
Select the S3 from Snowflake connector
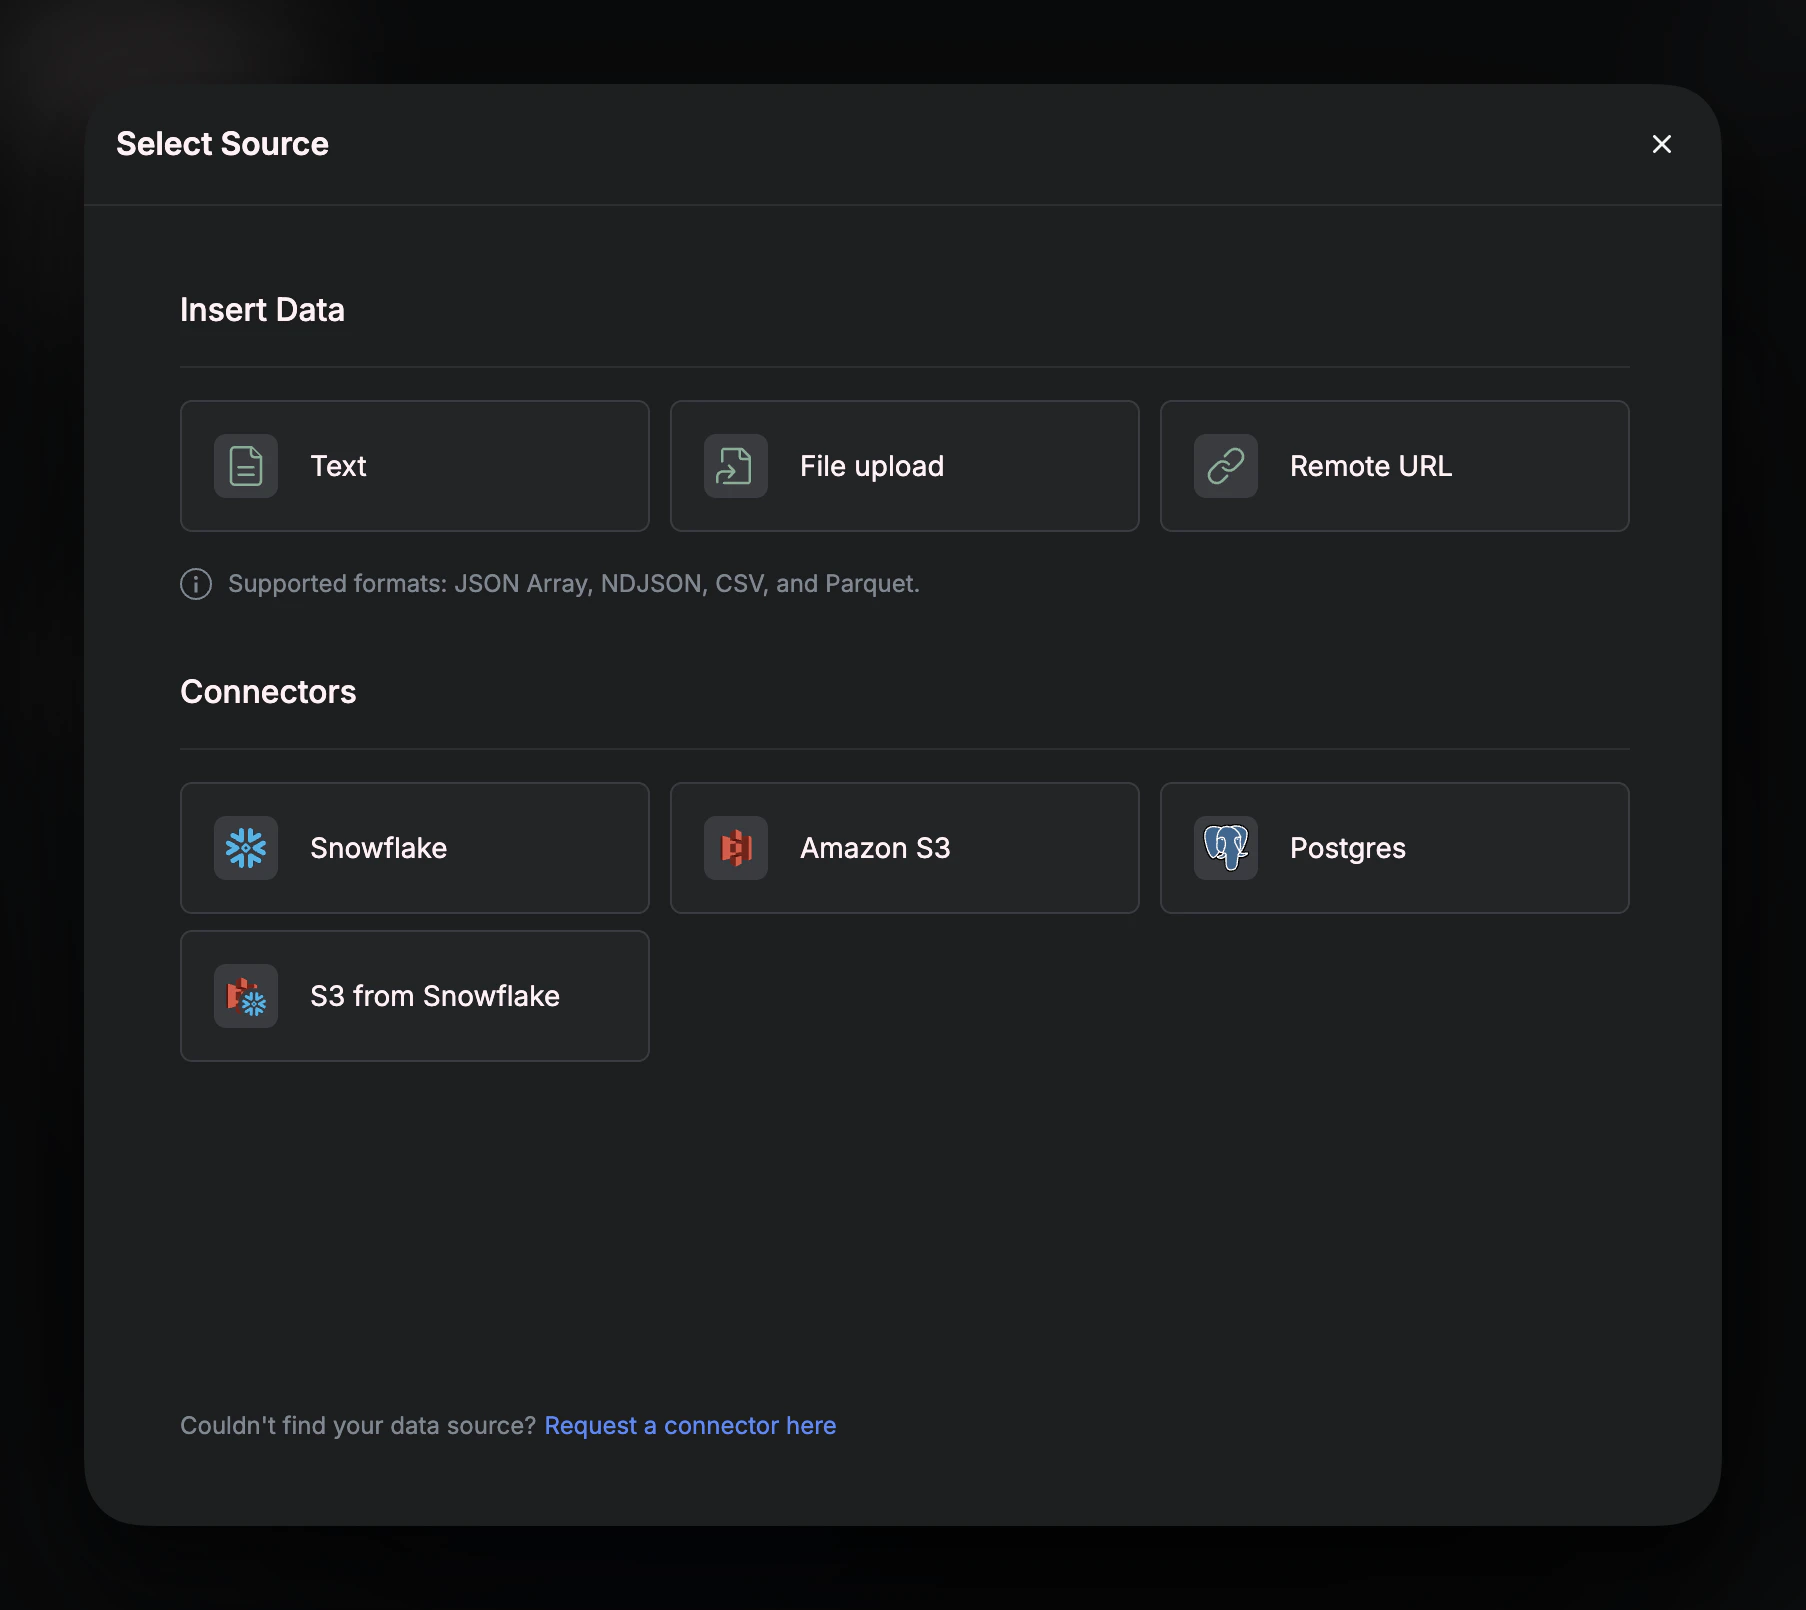[x=414, y=996]
